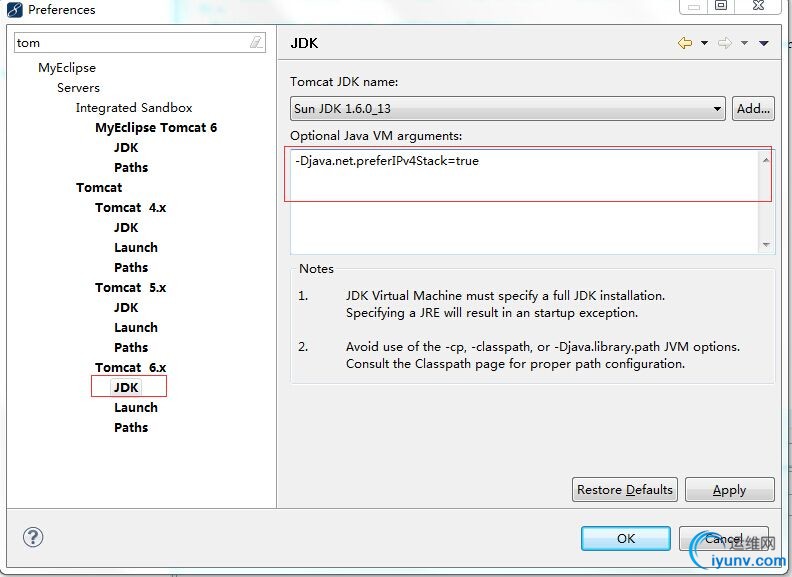Select Paths under Tomcat 6.x
This screenshot has width=792, height=577.
[131, 427]
